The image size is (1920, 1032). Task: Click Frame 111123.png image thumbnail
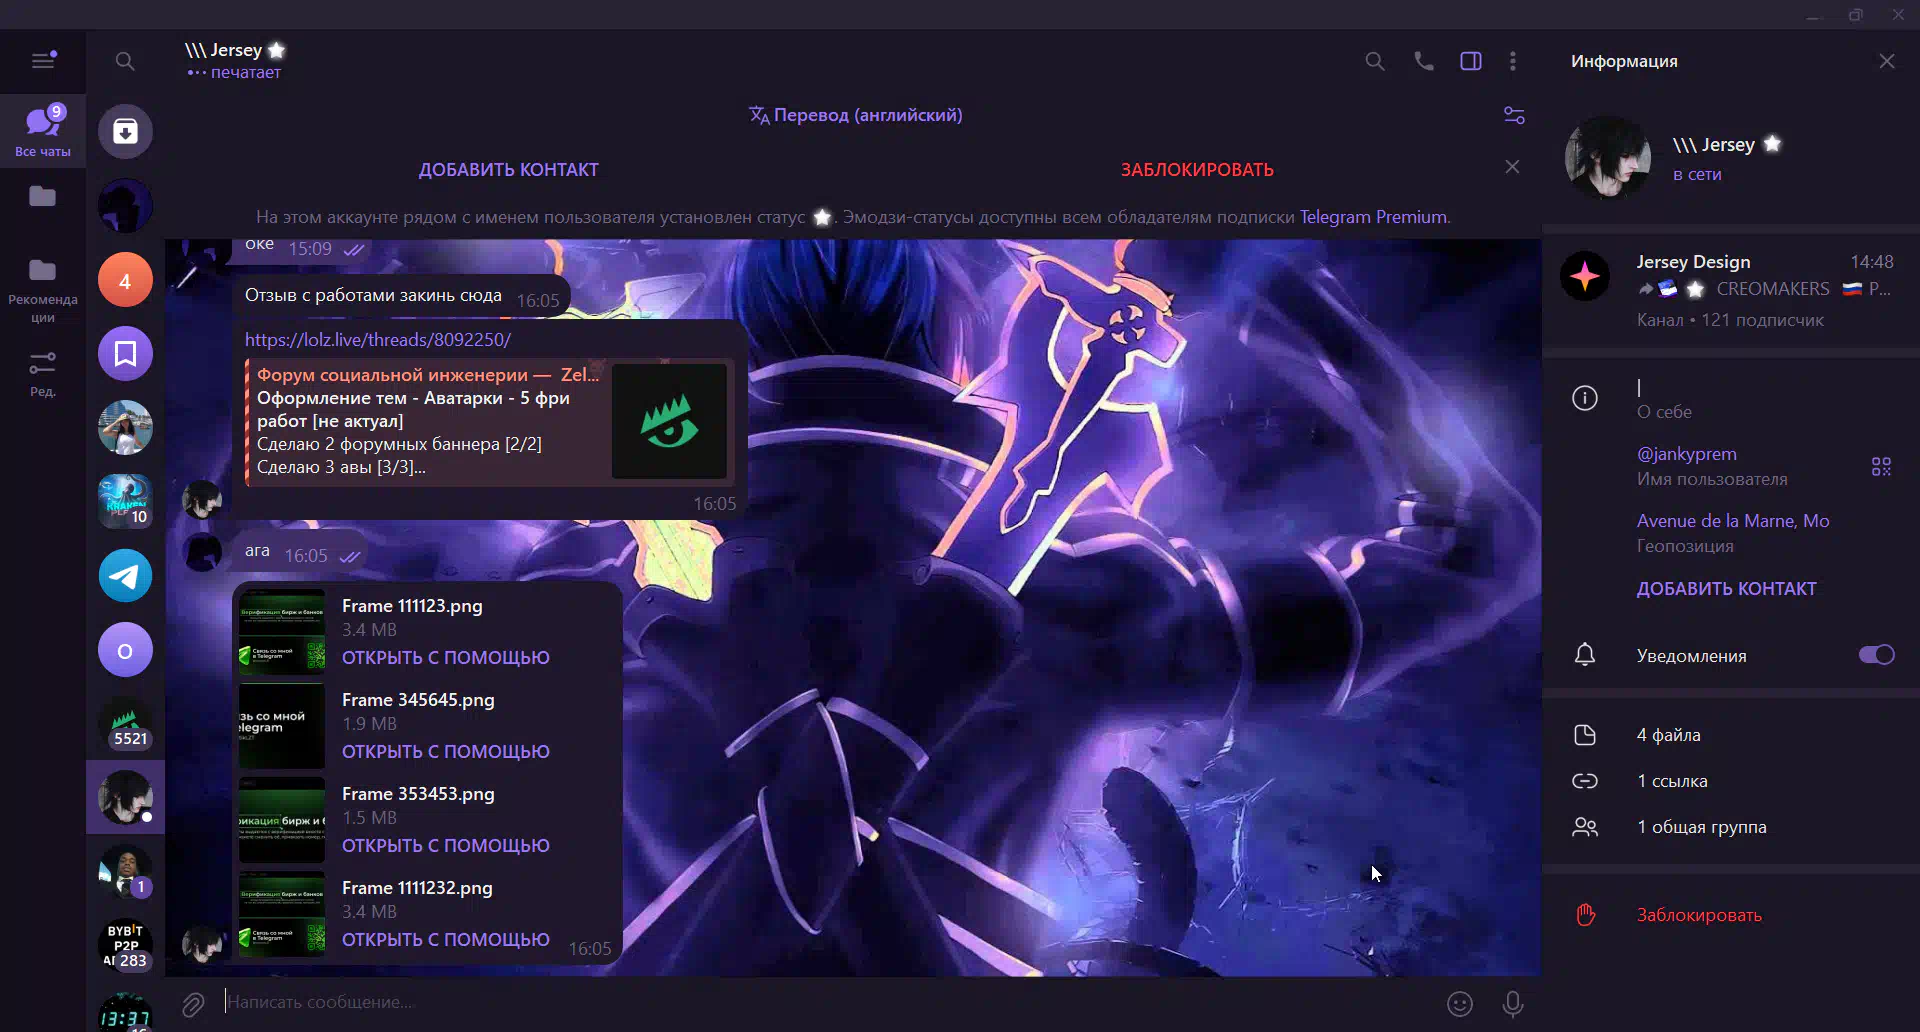(282, 632)
